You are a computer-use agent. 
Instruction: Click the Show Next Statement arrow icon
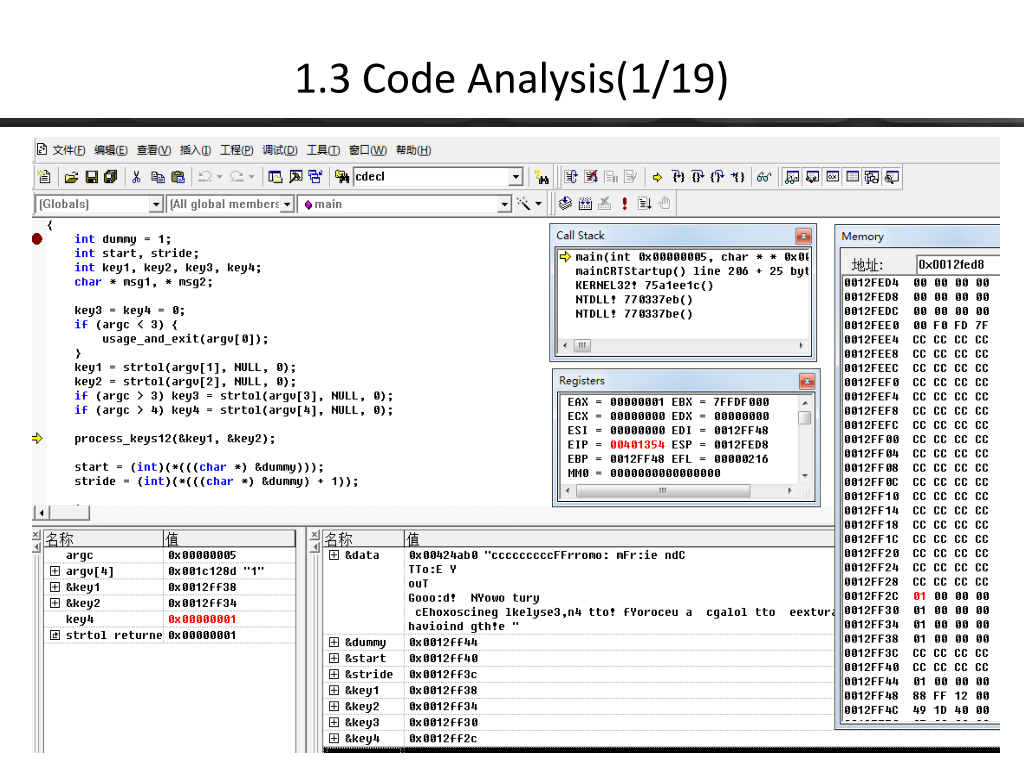pos(658,177)
